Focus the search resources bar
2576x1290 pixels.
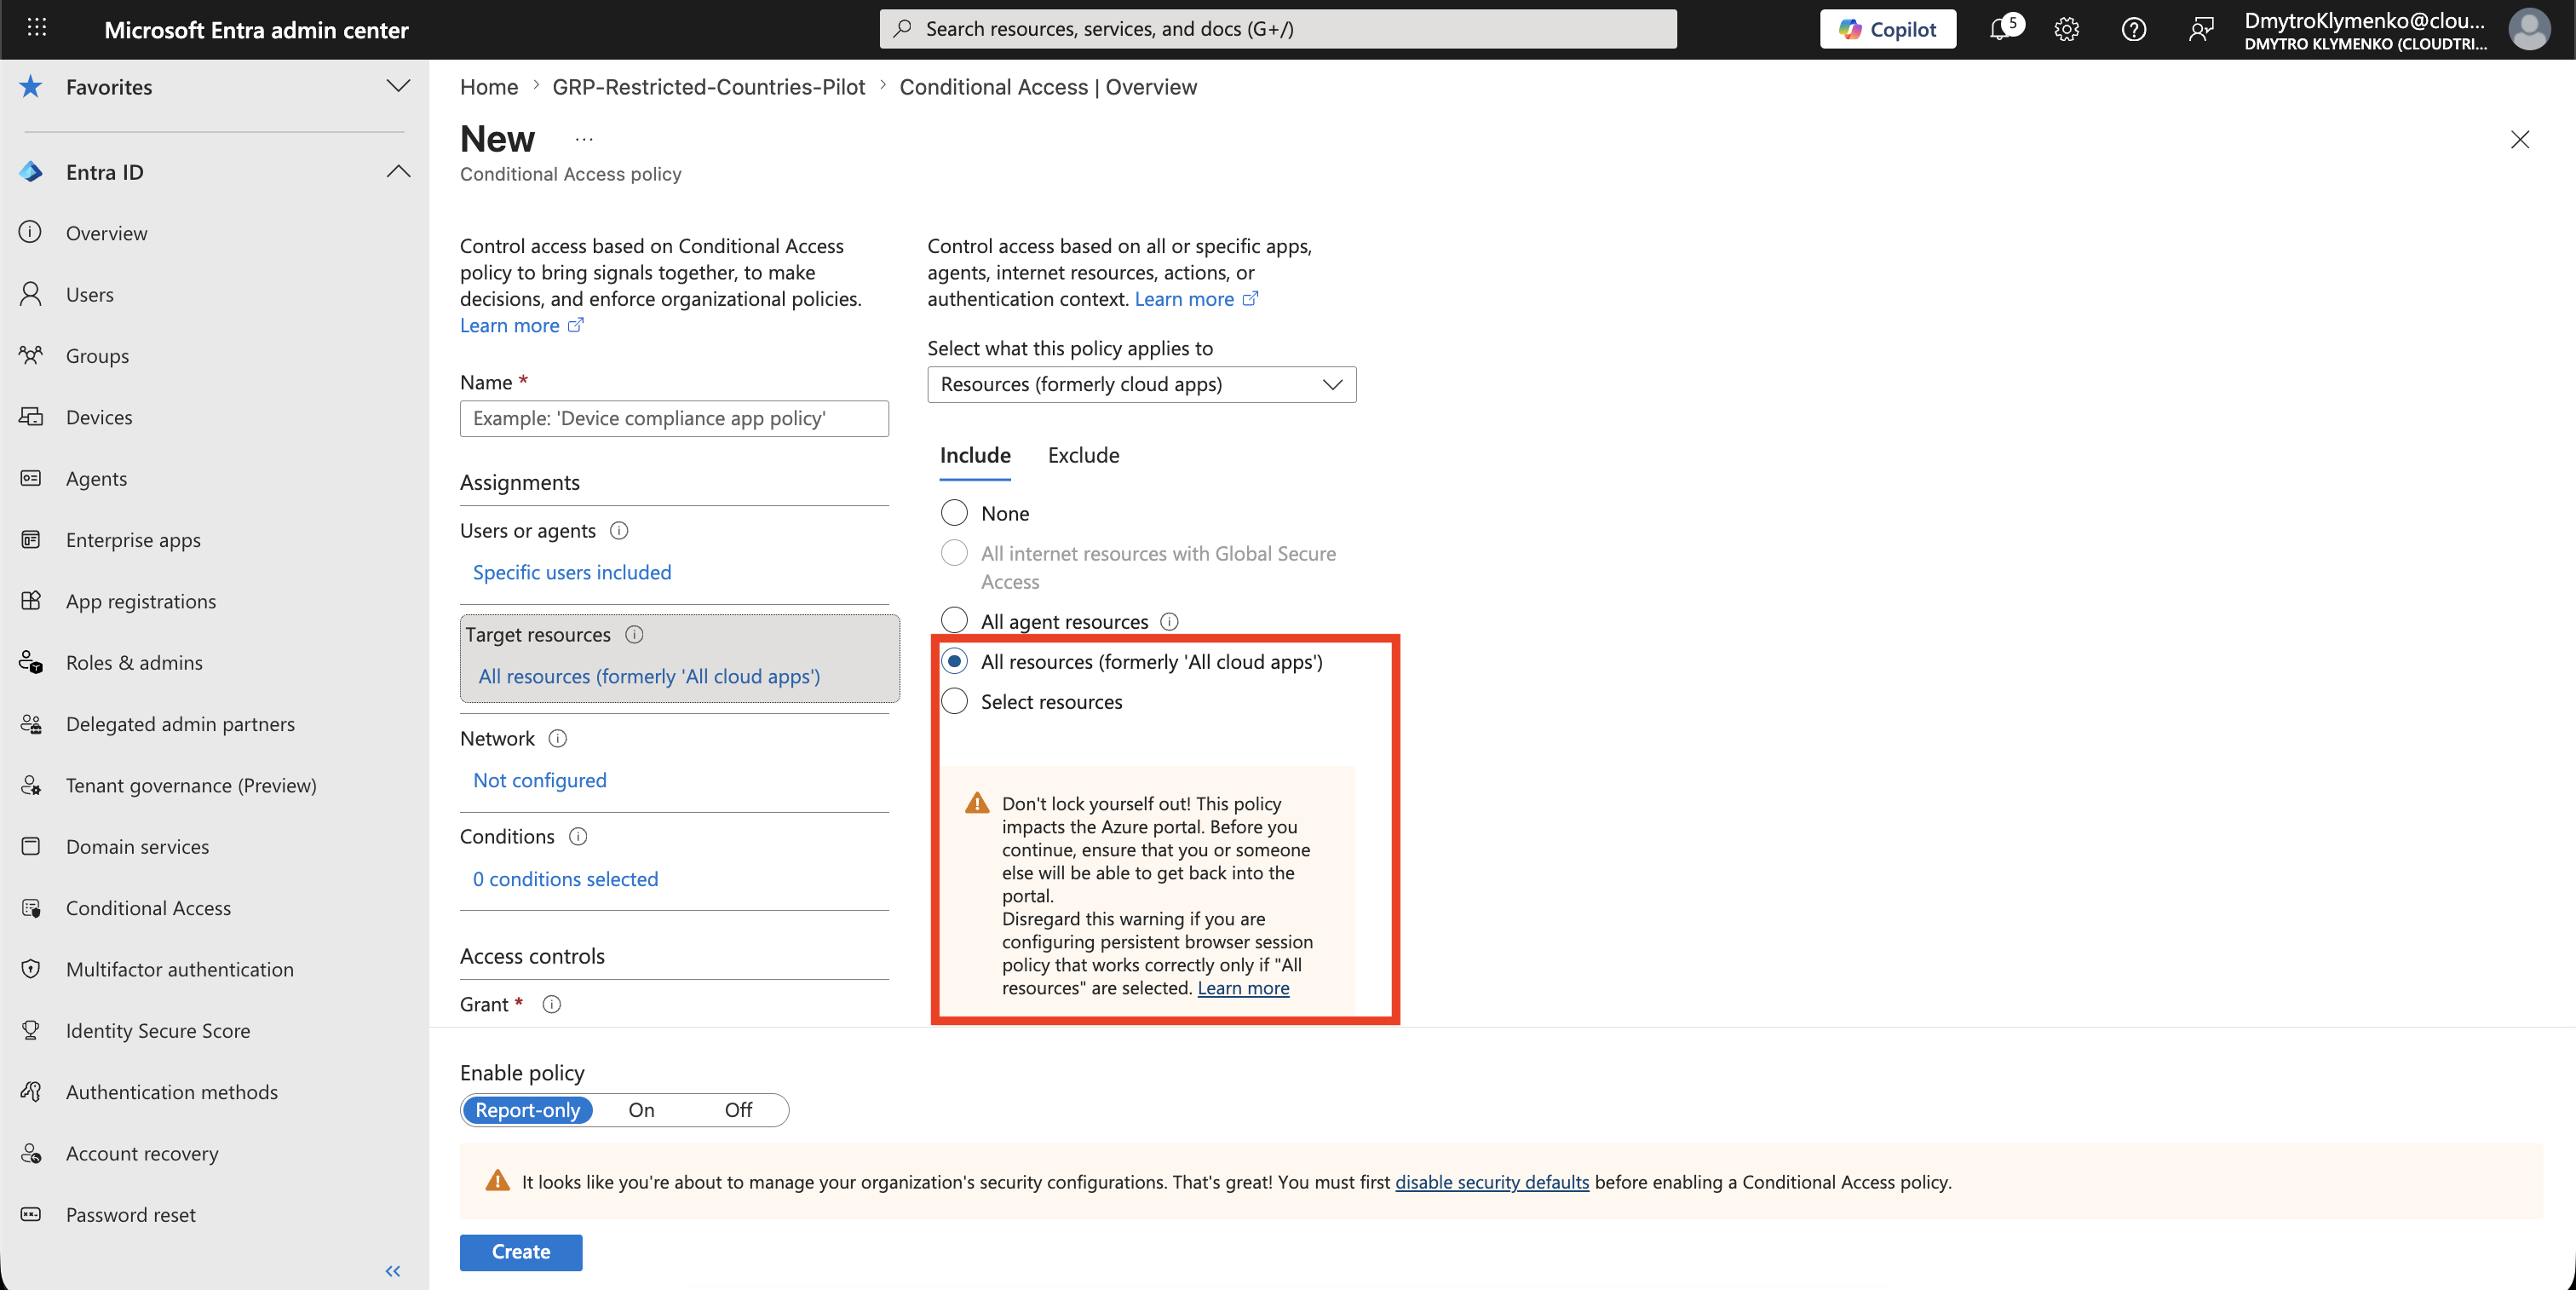[1278, 29]
